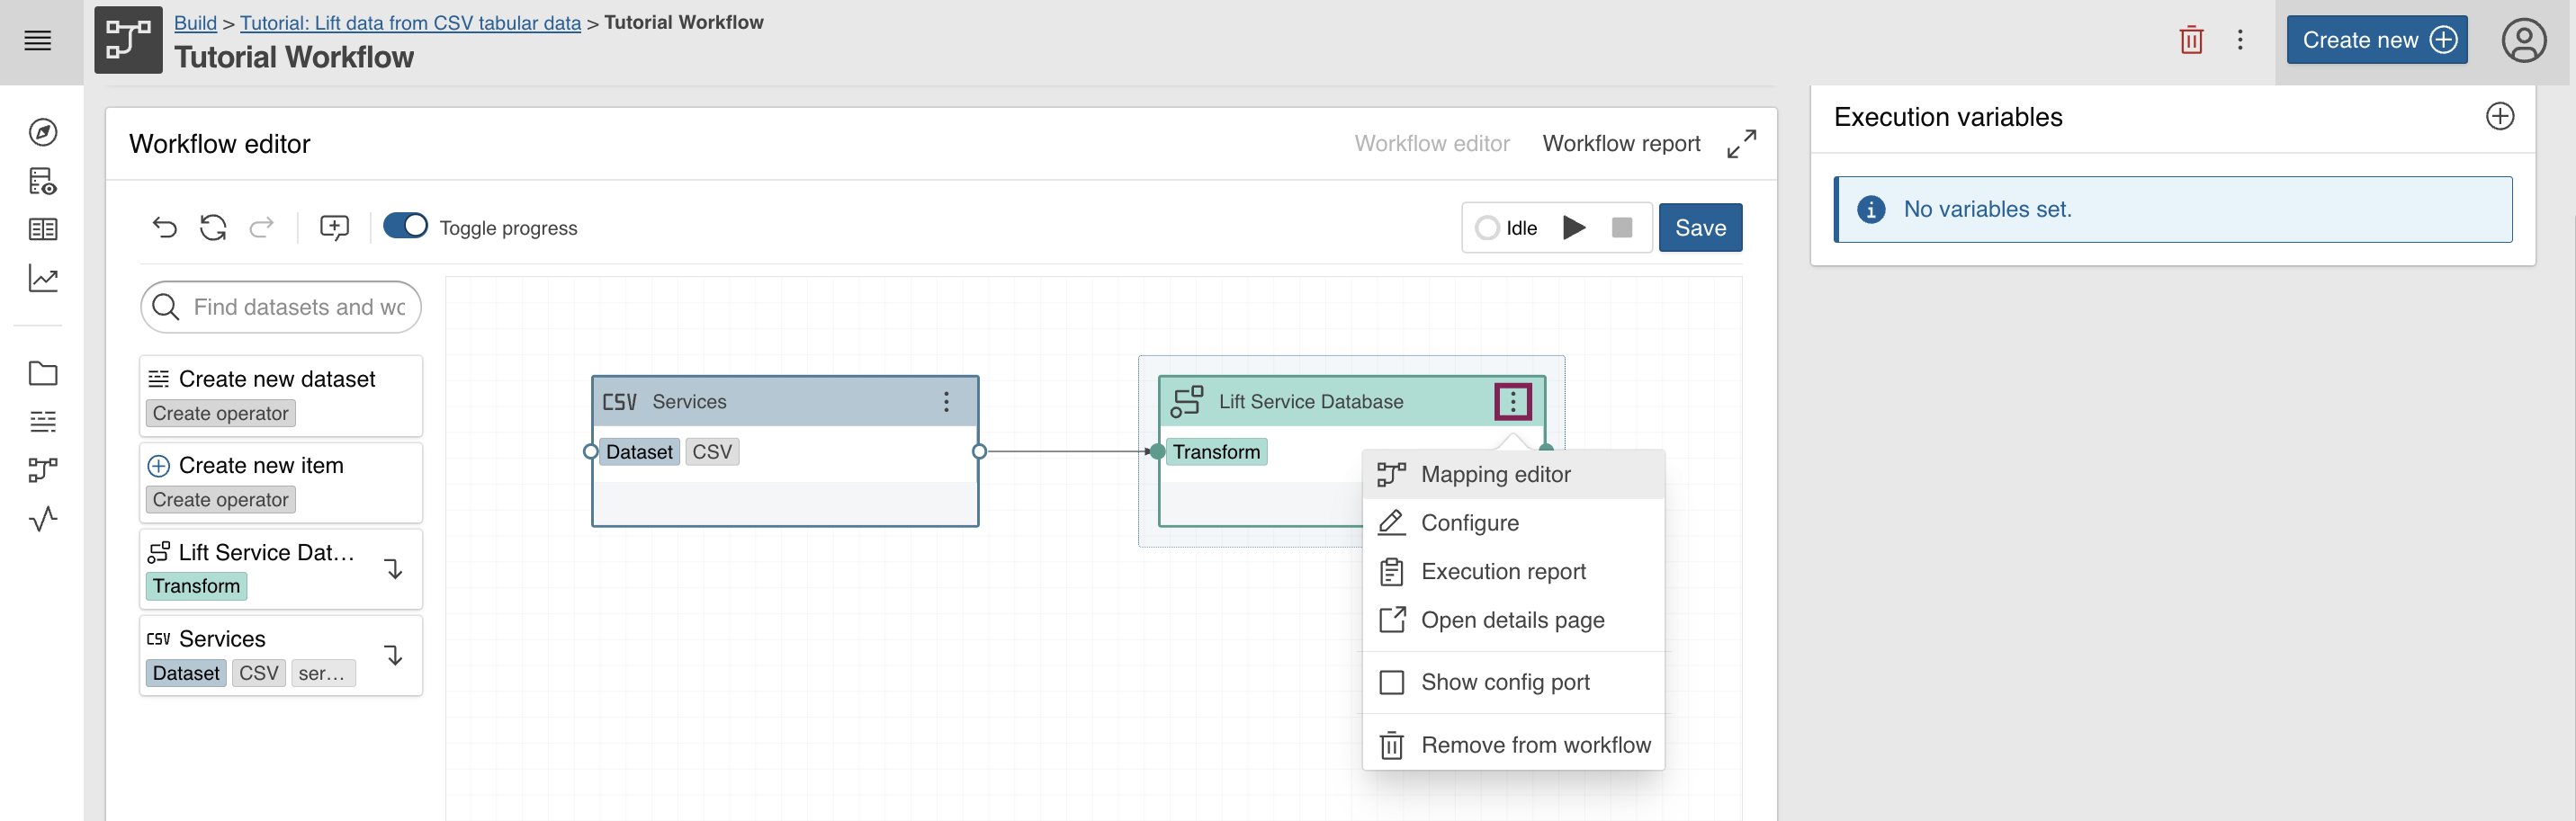Click the Create new button
The height and width of the screenshot is (821, 2576).
[x=2377, y=40]
